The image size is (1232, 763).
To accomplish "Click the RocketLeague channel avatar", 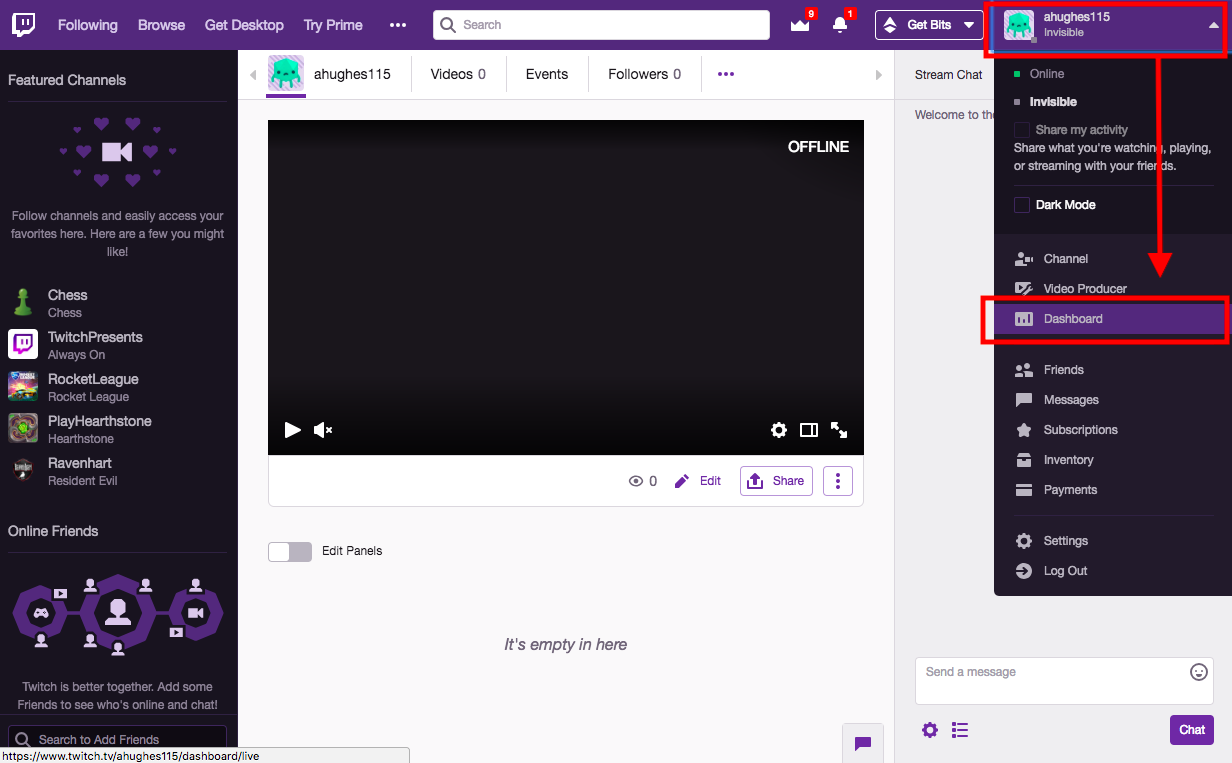I will [23, 386].
